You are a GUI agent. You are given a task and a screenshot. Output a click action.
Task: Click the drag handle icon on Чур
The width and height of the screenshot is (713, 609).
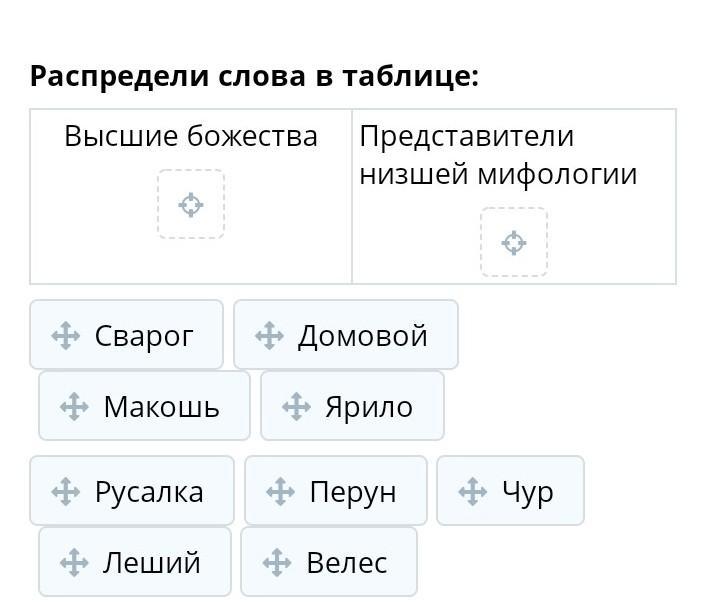pos(472,492)
